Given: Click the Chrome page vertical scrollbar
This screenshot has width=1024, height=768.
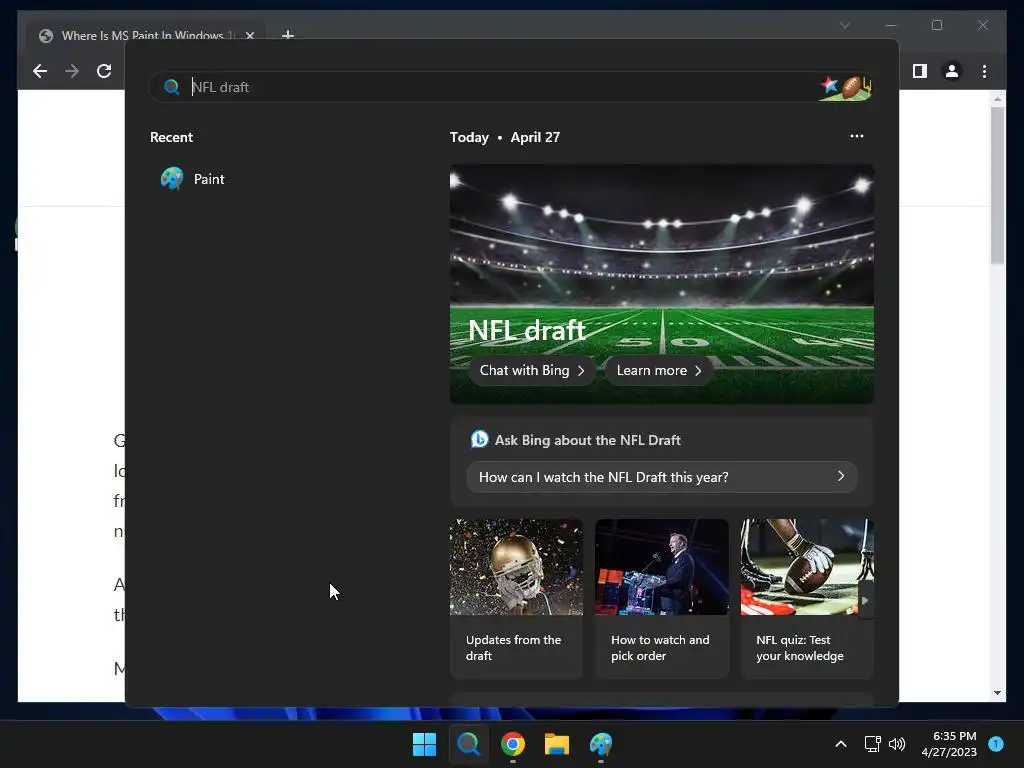Looking at the screenshot, I should coord(997,185).
